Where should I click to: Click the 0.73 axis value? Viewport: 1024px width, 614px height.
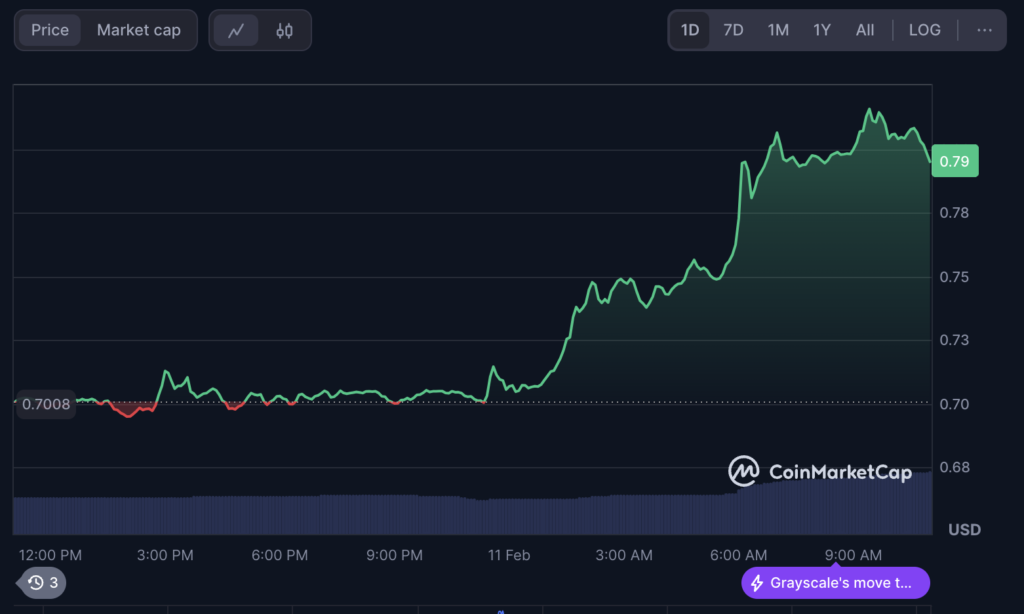(954, 340)
